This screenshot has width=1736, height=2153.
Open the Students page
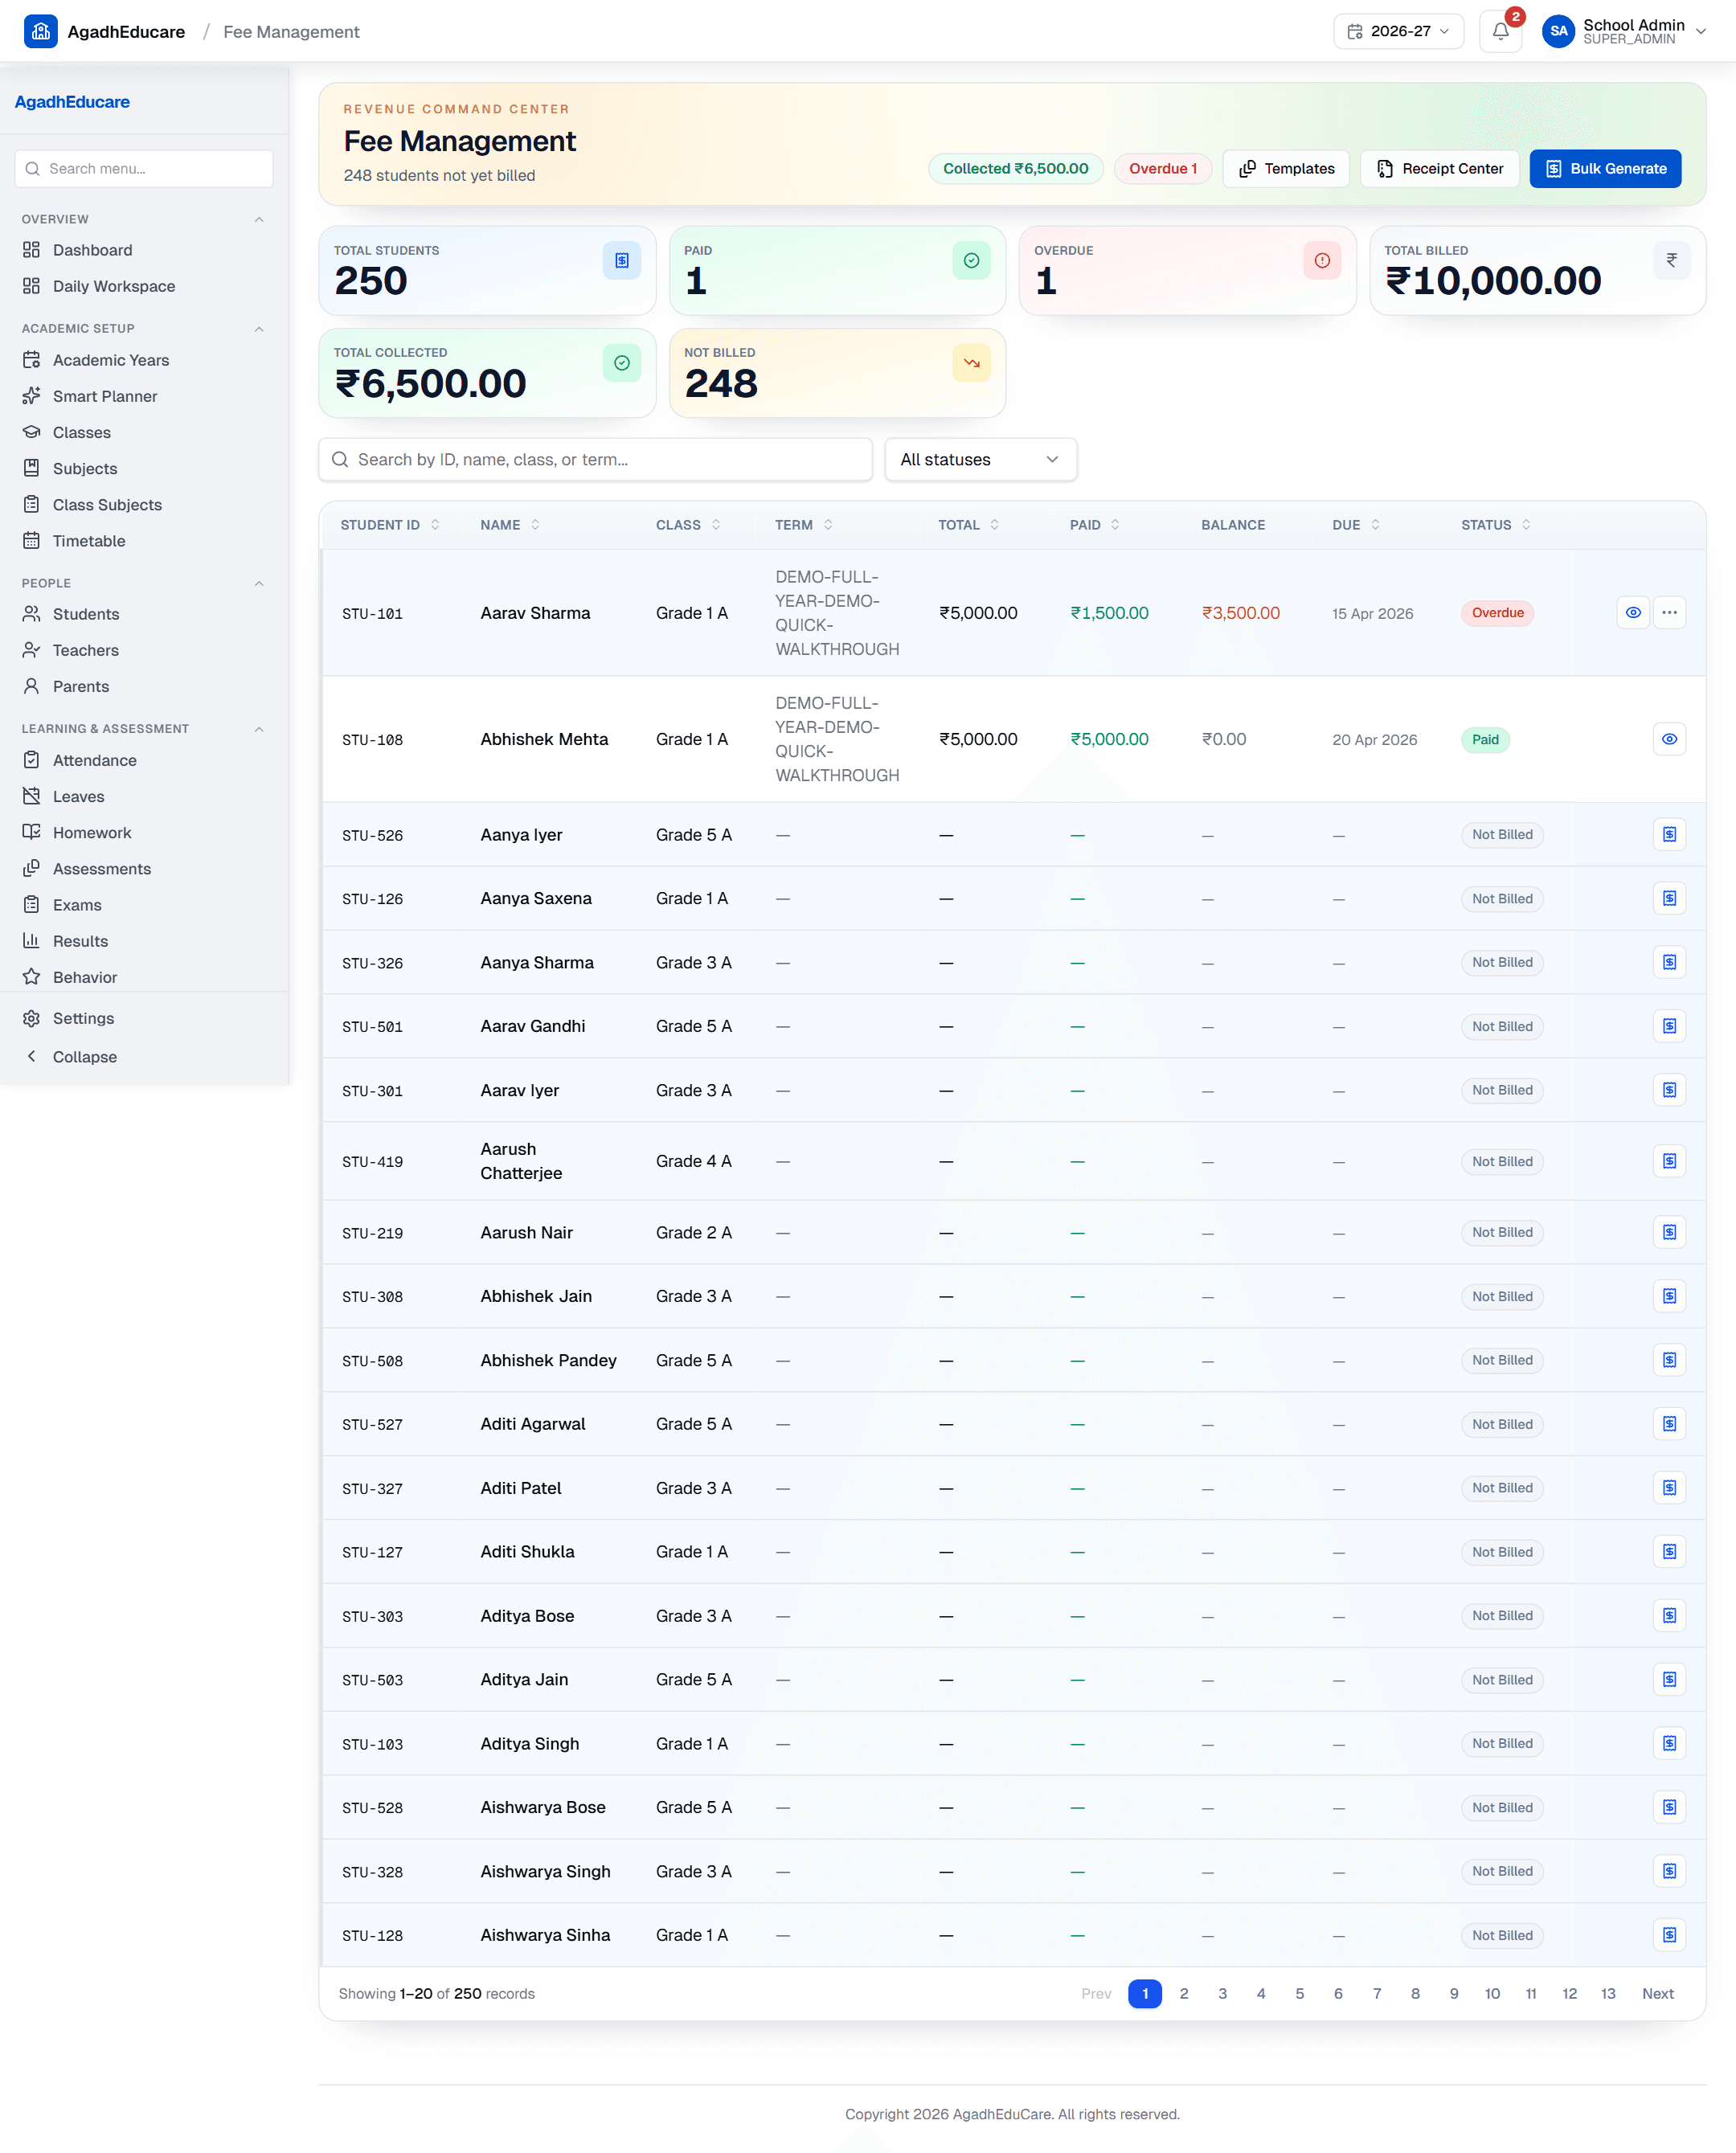tap(144, 614)
